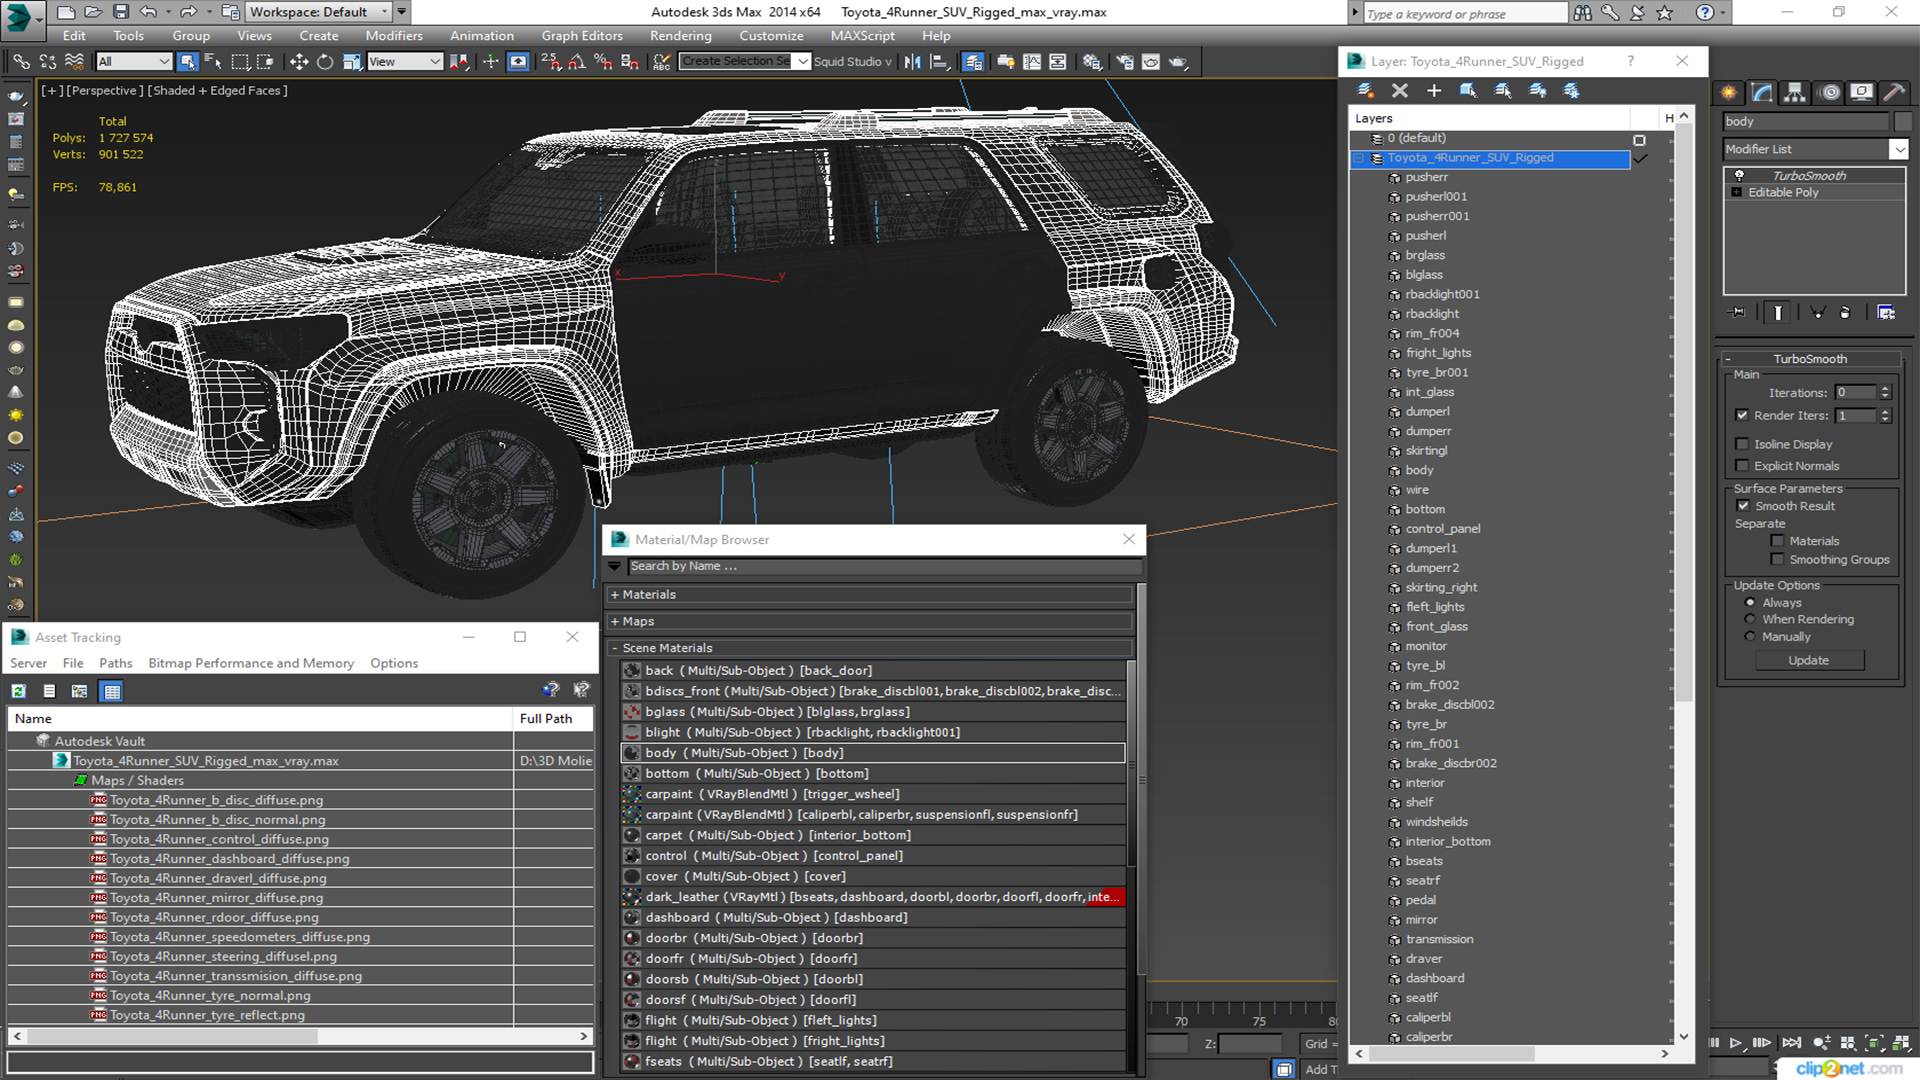The height and width of the screenshot is (1080, 1920).
Task: Open Bitmap Performance and Memory menu
Action: (251, 663)
